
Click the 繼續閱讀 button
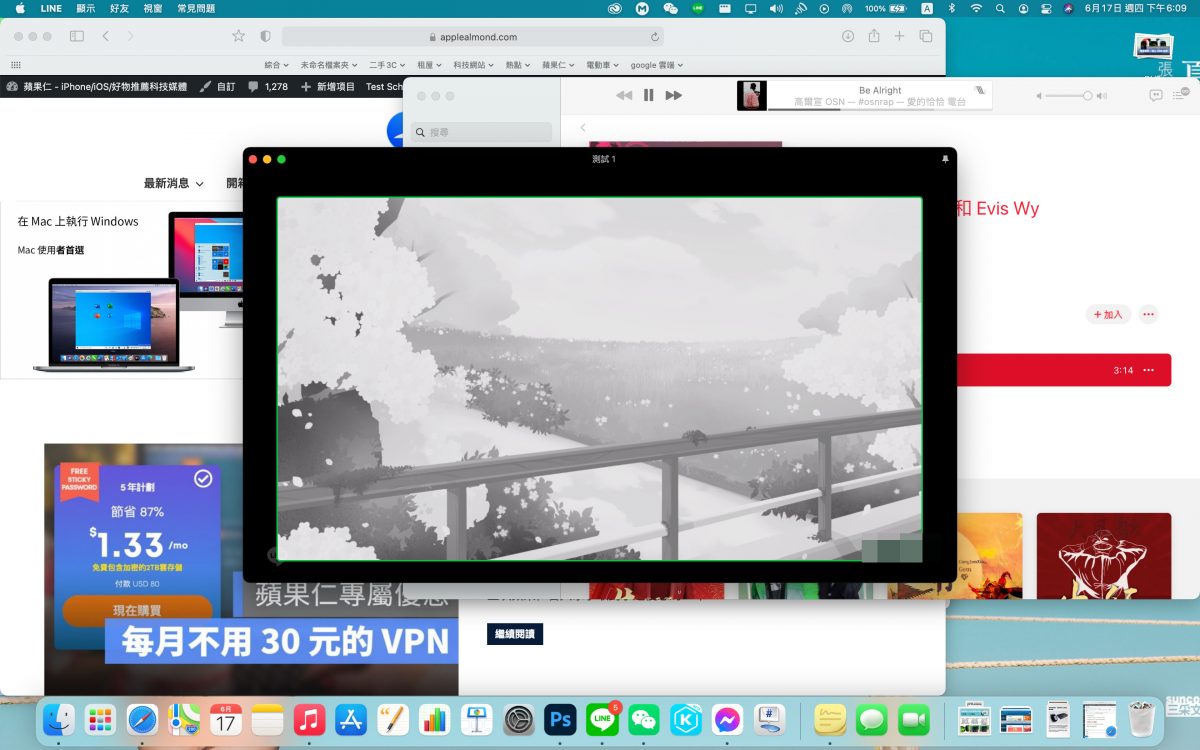(x=515, y=634)
